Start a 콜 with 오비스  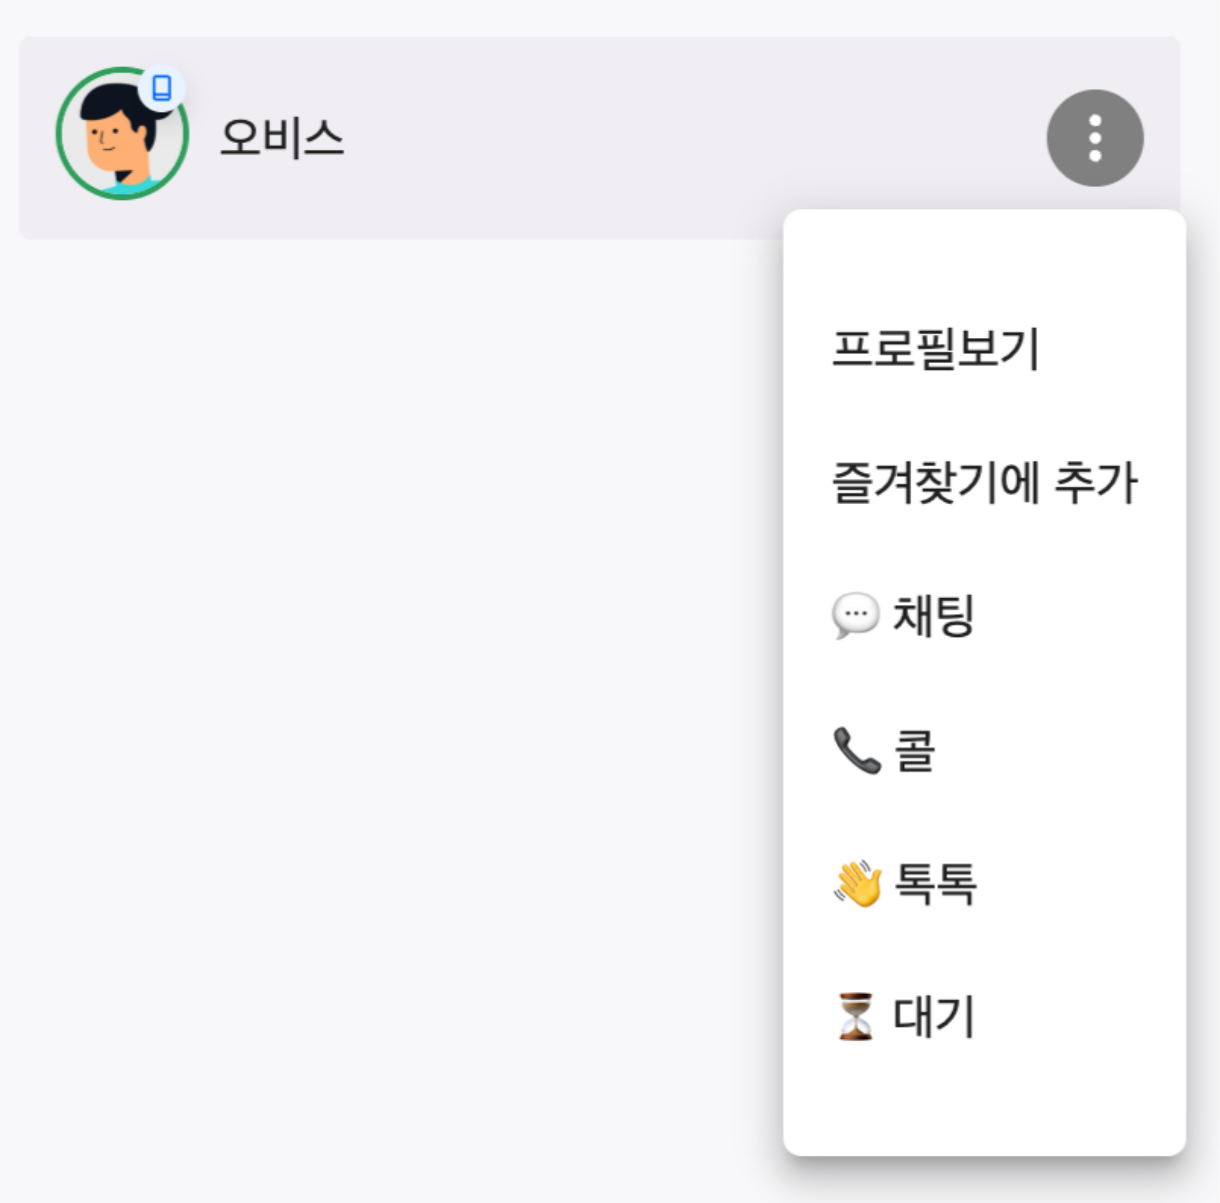point(914,750)
